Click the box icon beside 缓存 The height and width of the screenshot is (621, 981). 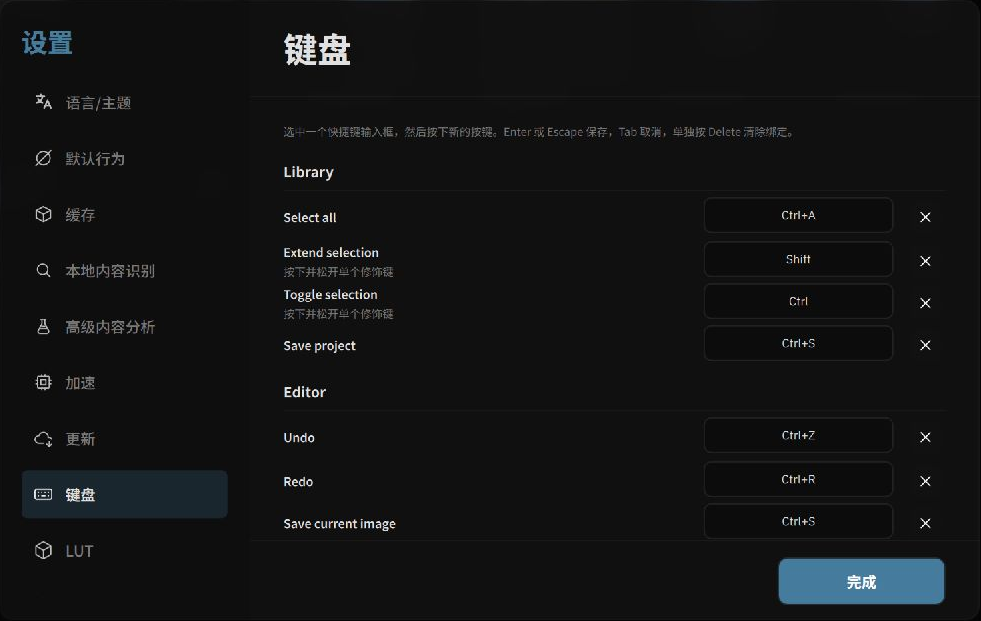tap(43, 215)
